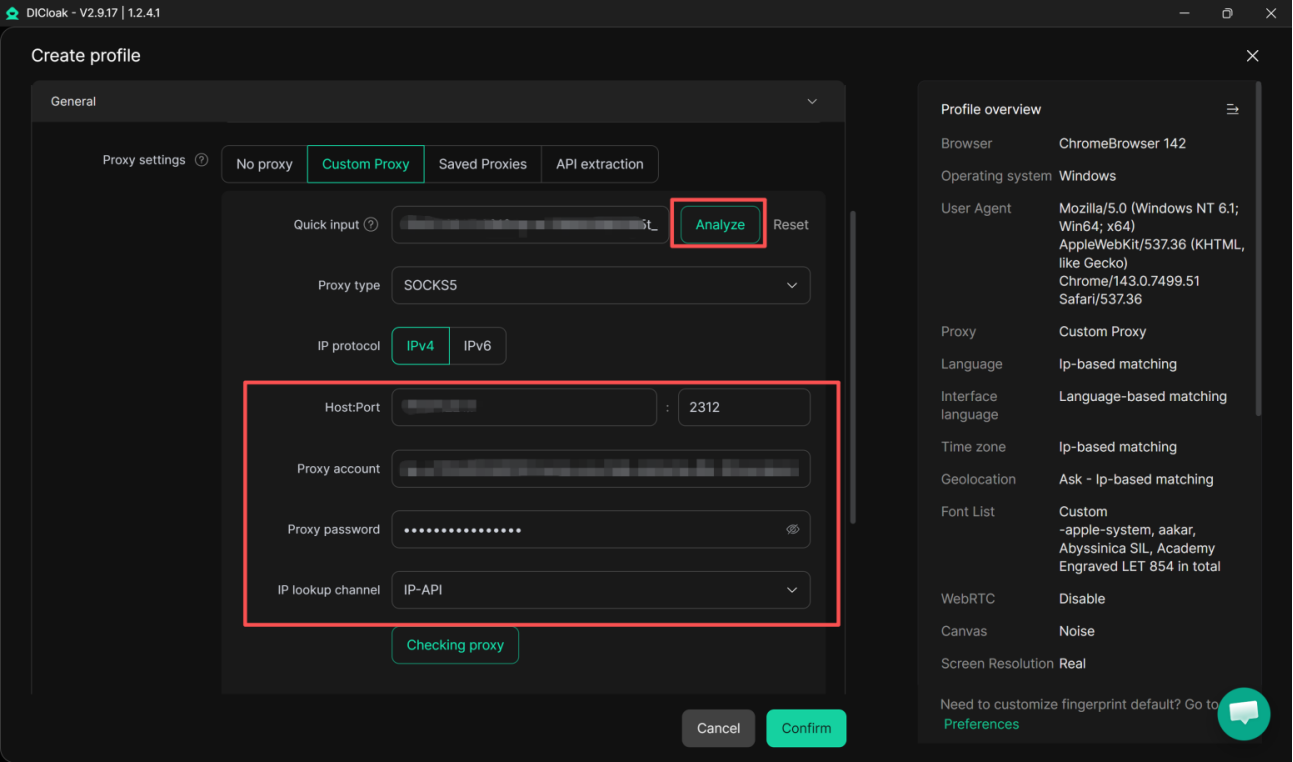
Task: Click the Mozilla/5.0 User Agent text
Action: coord(1152,254)
